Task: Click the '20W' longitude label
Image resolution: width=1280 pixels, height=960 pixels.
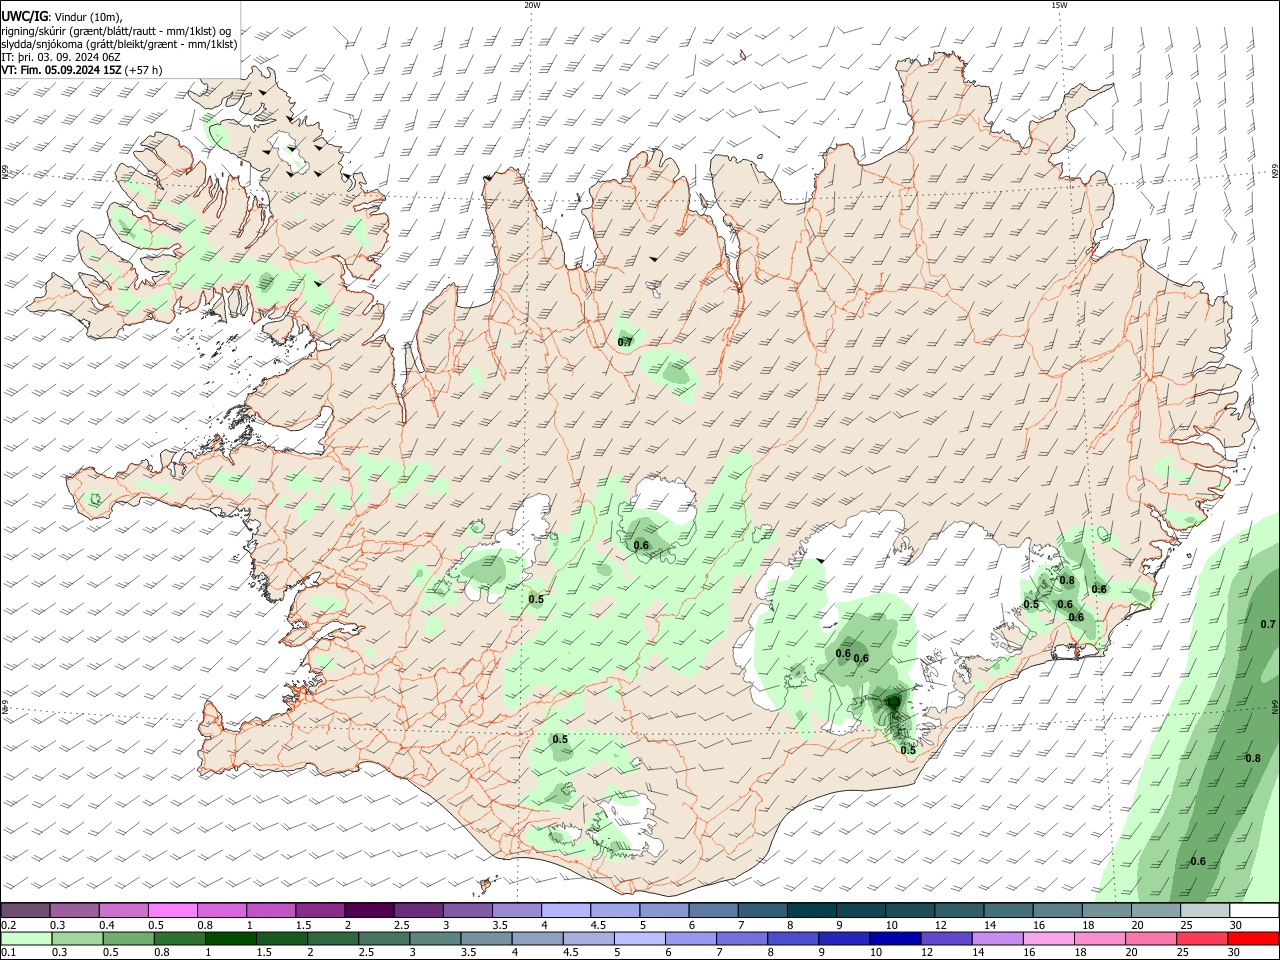Action: (532, 5)
